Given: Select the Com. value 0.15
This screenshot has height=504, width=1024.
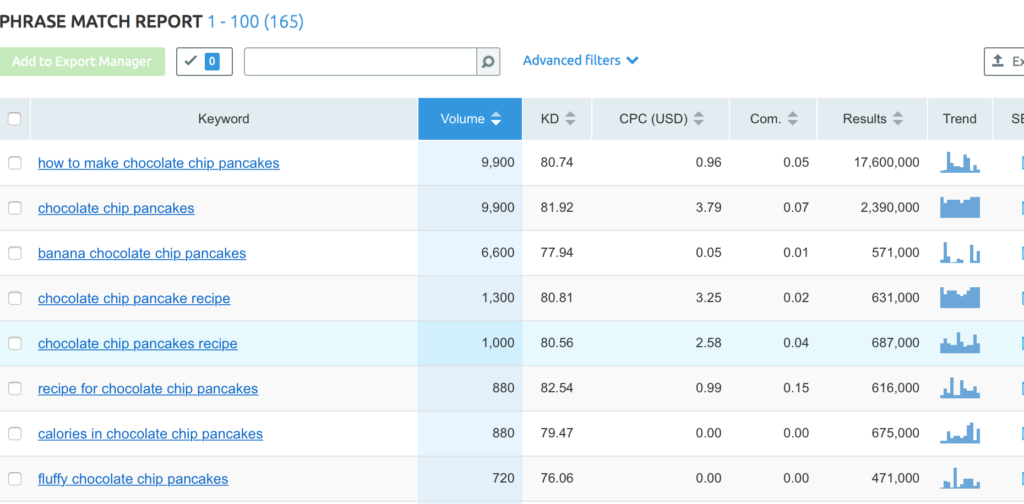Looking at the screenshot, I should 796,388.
